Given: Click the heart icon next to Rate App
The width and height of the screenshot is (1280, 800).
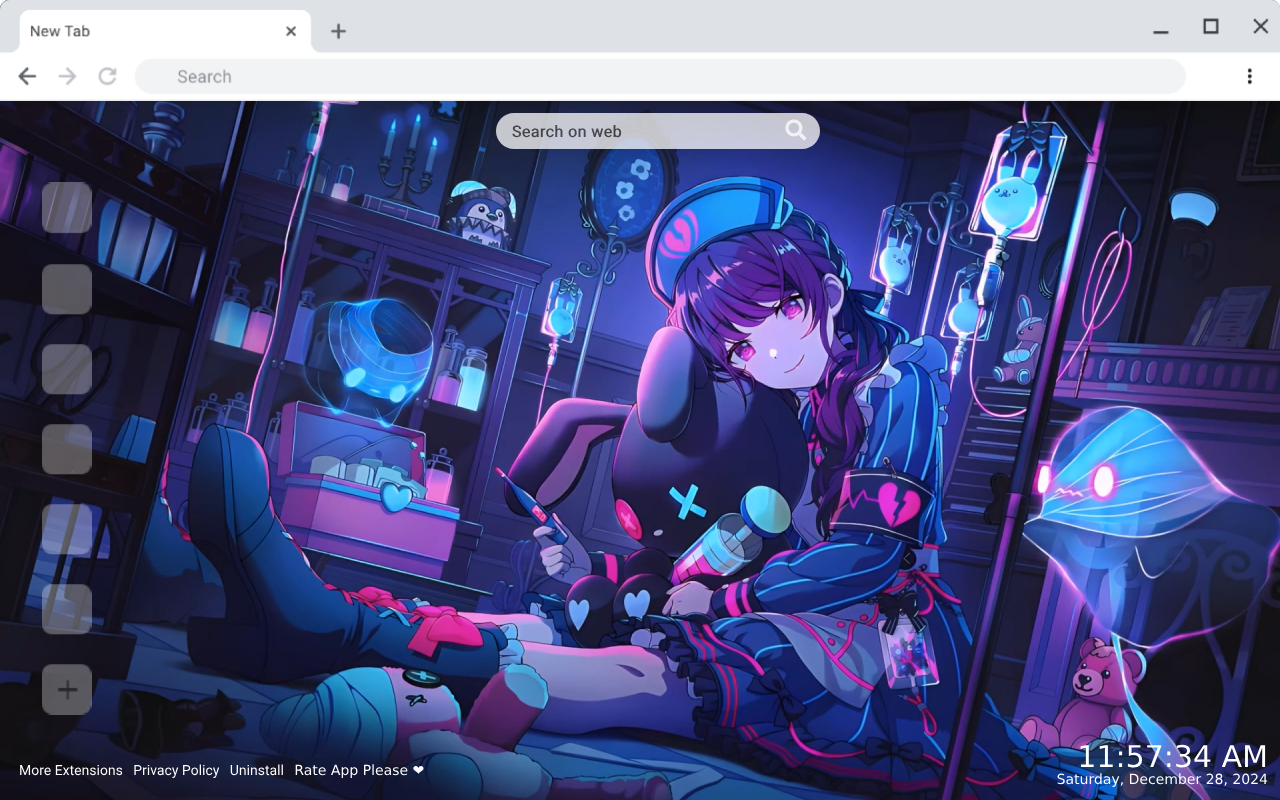Looking at the screenshot, I should 417,770.
